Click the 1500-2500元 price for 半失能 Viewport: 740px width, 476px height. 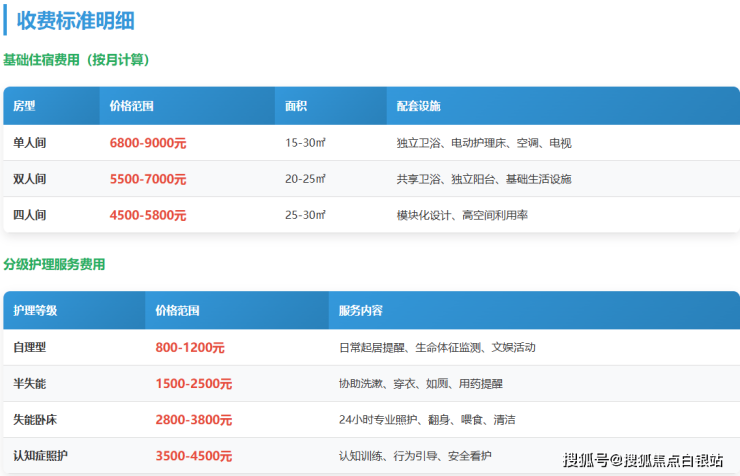pos(194,384)
